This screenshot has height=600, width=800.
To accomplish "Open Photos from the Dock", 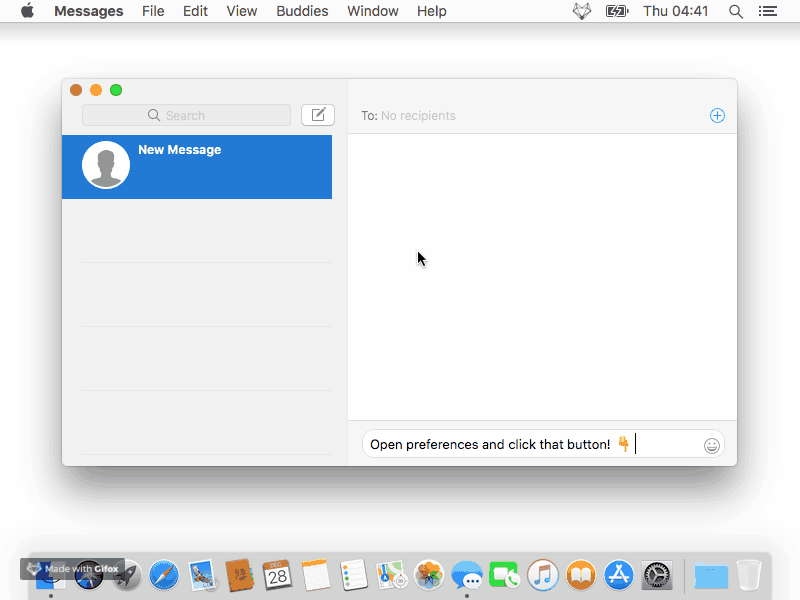I will click(x=429, y=576).
